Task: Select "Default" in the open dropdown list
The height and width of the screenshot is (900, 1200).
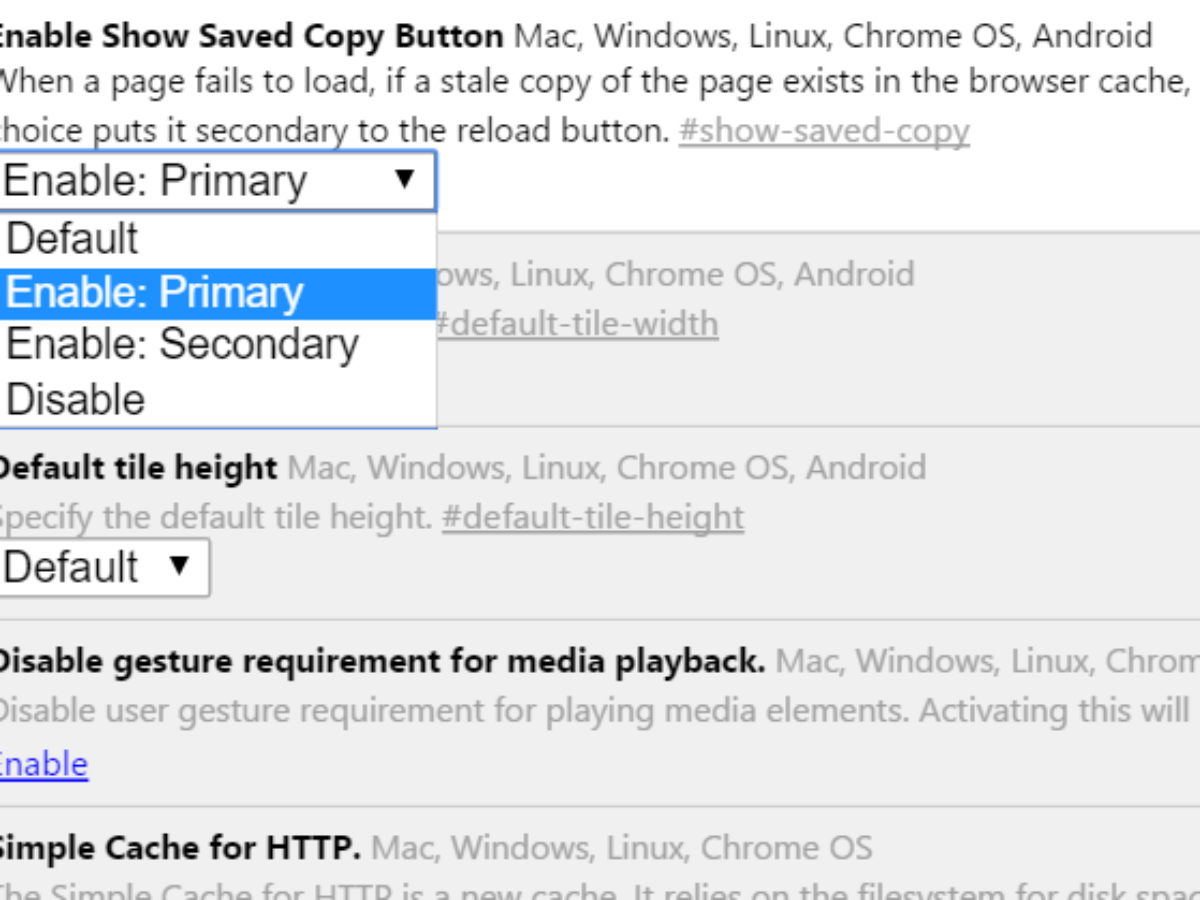Action: point(72,239)
